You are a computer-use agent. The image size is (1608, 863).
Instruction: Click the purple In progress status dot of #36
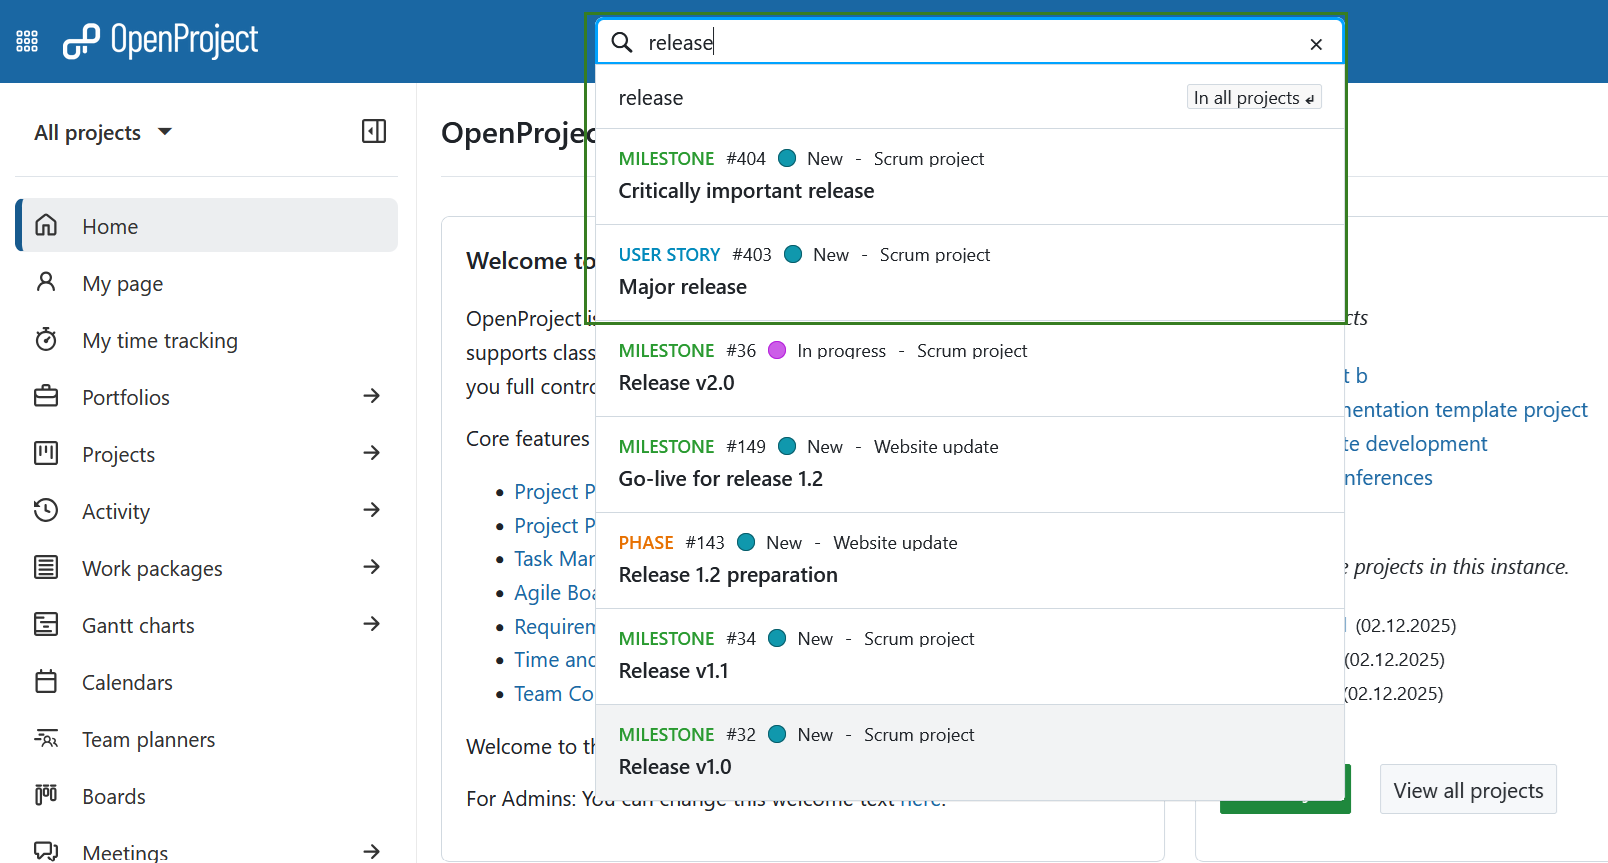[x=777, y=350]
